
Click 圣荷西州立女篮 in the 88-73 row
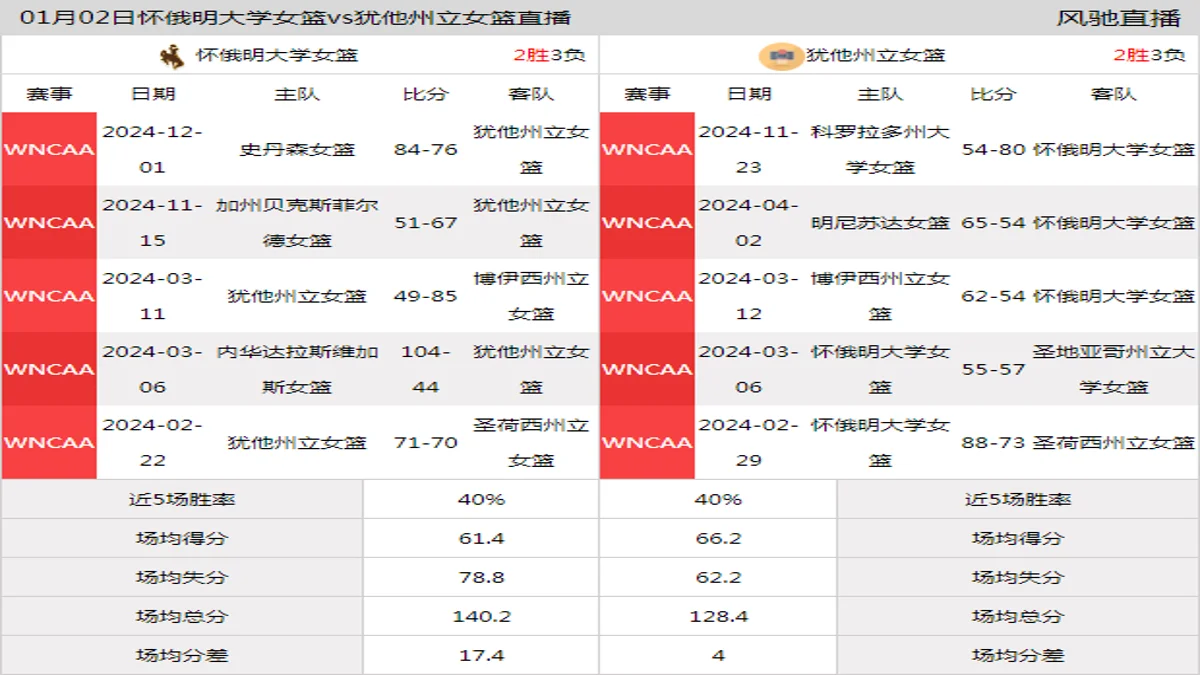[1114, 442]
